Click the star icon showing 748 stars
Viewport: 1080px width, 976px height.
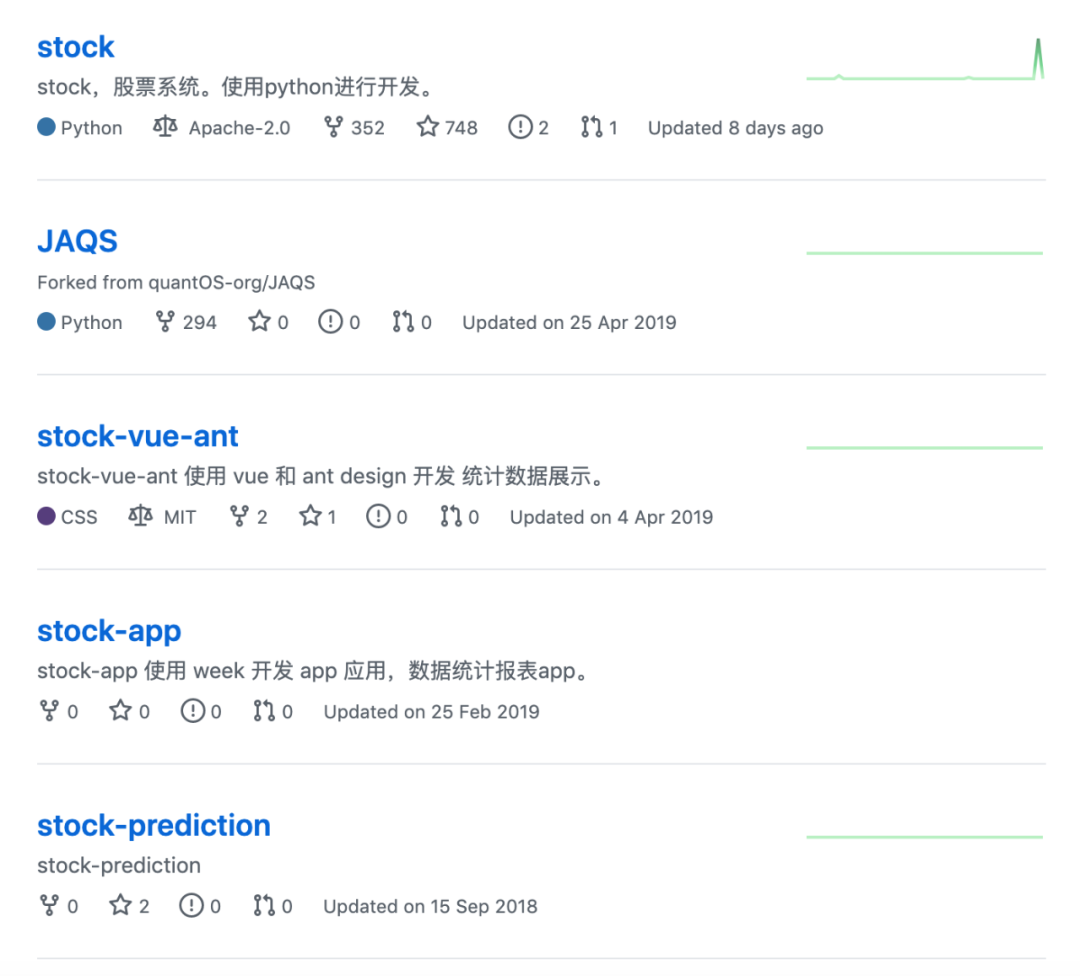(x=428, y=127)
